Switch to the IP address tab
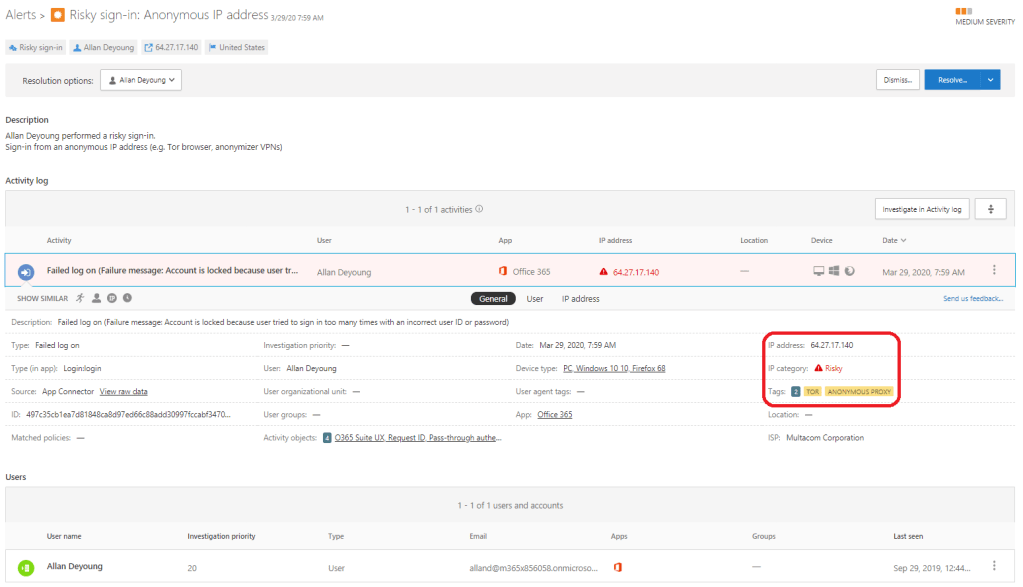Image resolution: width=1023 pixels, height=587 pixels. (580, 298)
